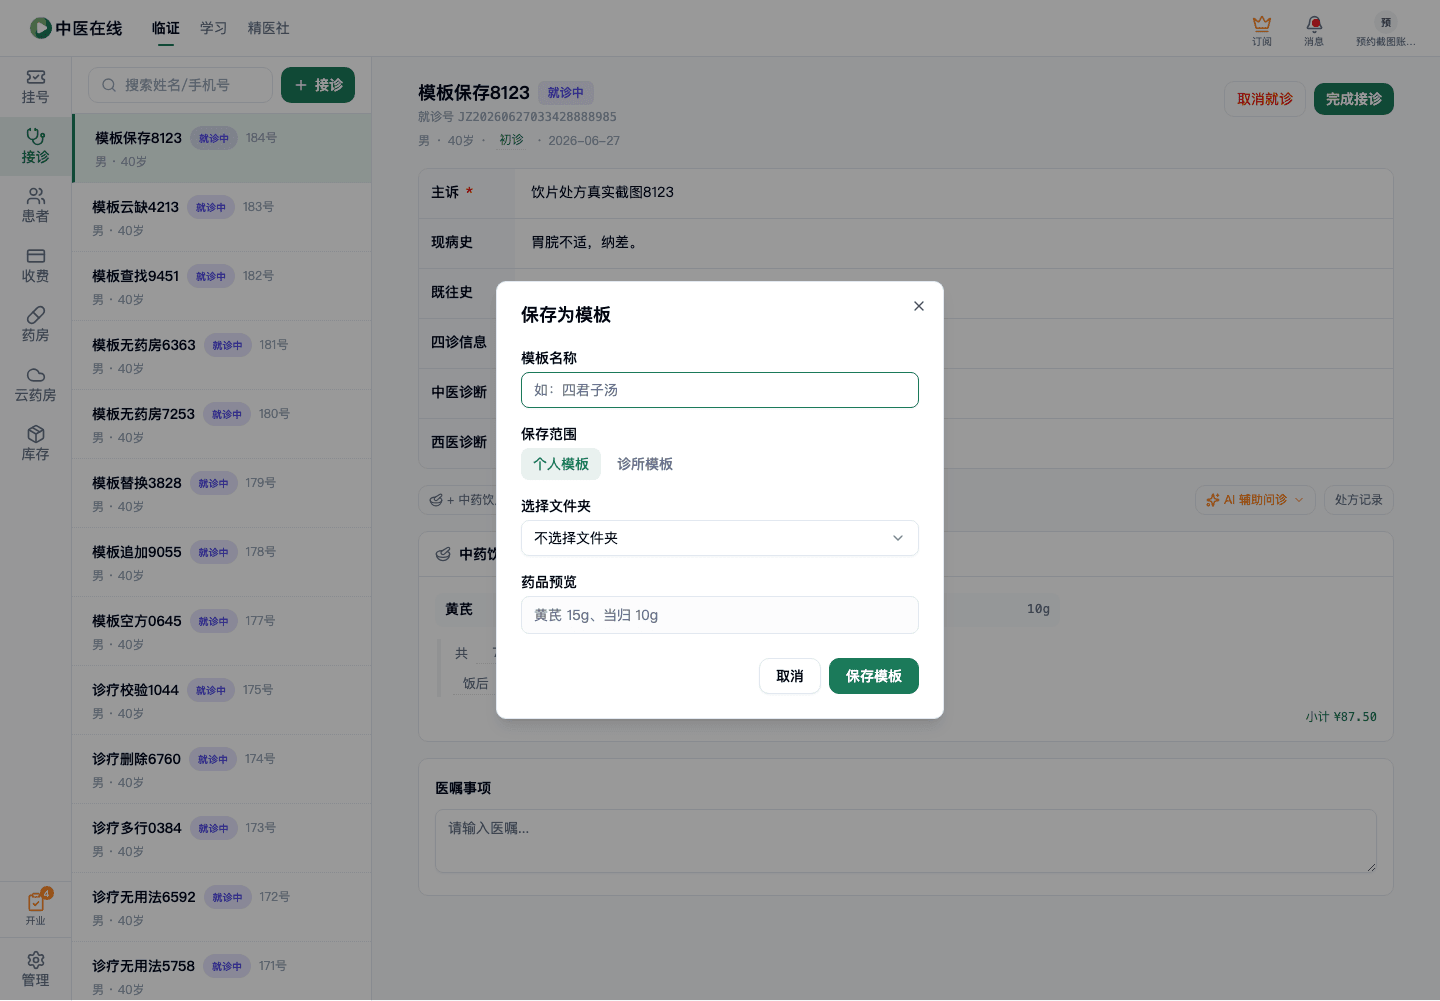Select patient 模板查找9451 in list

click(x=222, y=286)
